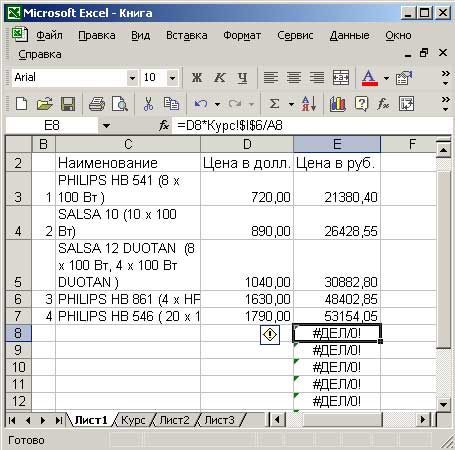The image size is (455, 450).
Task: Select column D header
Action: tap(247, 144)
